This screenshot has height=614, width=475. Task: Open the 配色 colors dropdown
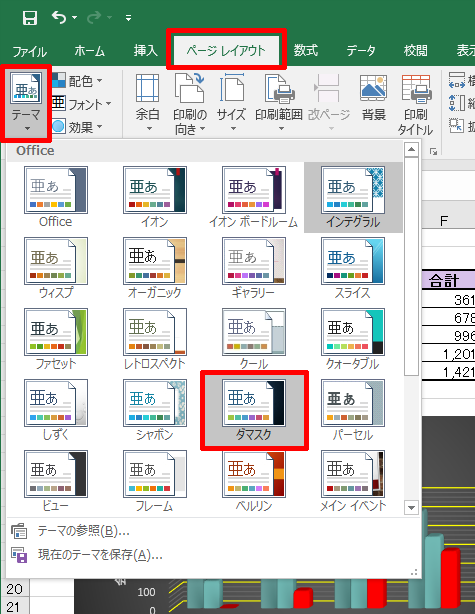(78, 81)
